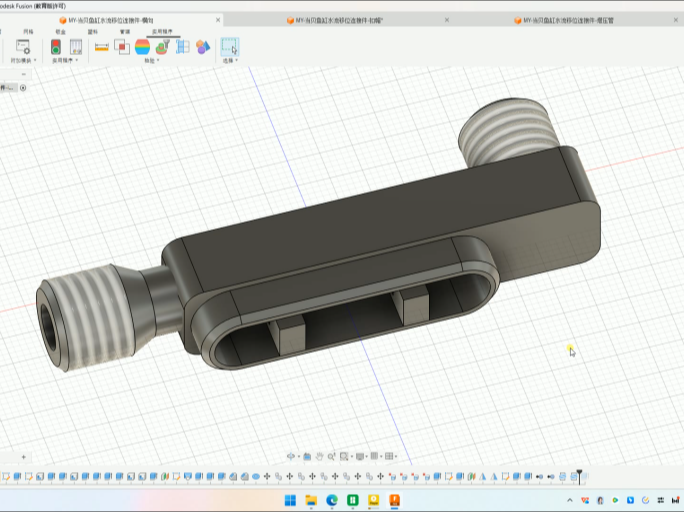This screenshot has height=513, width=684.
Task: Click the Orbit navigation icon
Action: click(x=291, y=457)
